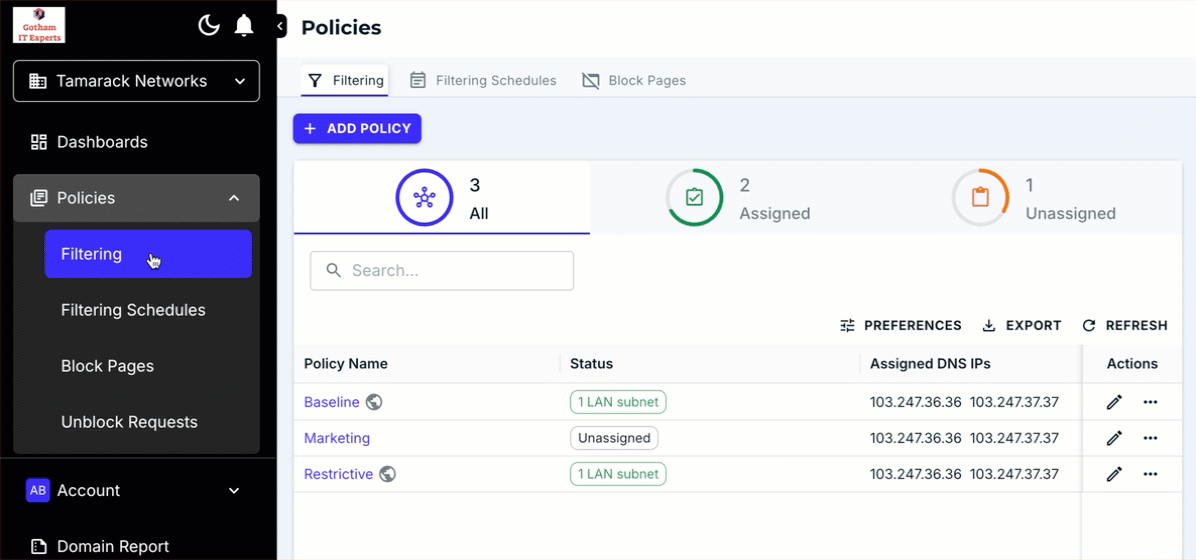The width and height of the screenshot is (1196, 560).
Task: Open the Baseline policy link
Action: coord(331,402)
